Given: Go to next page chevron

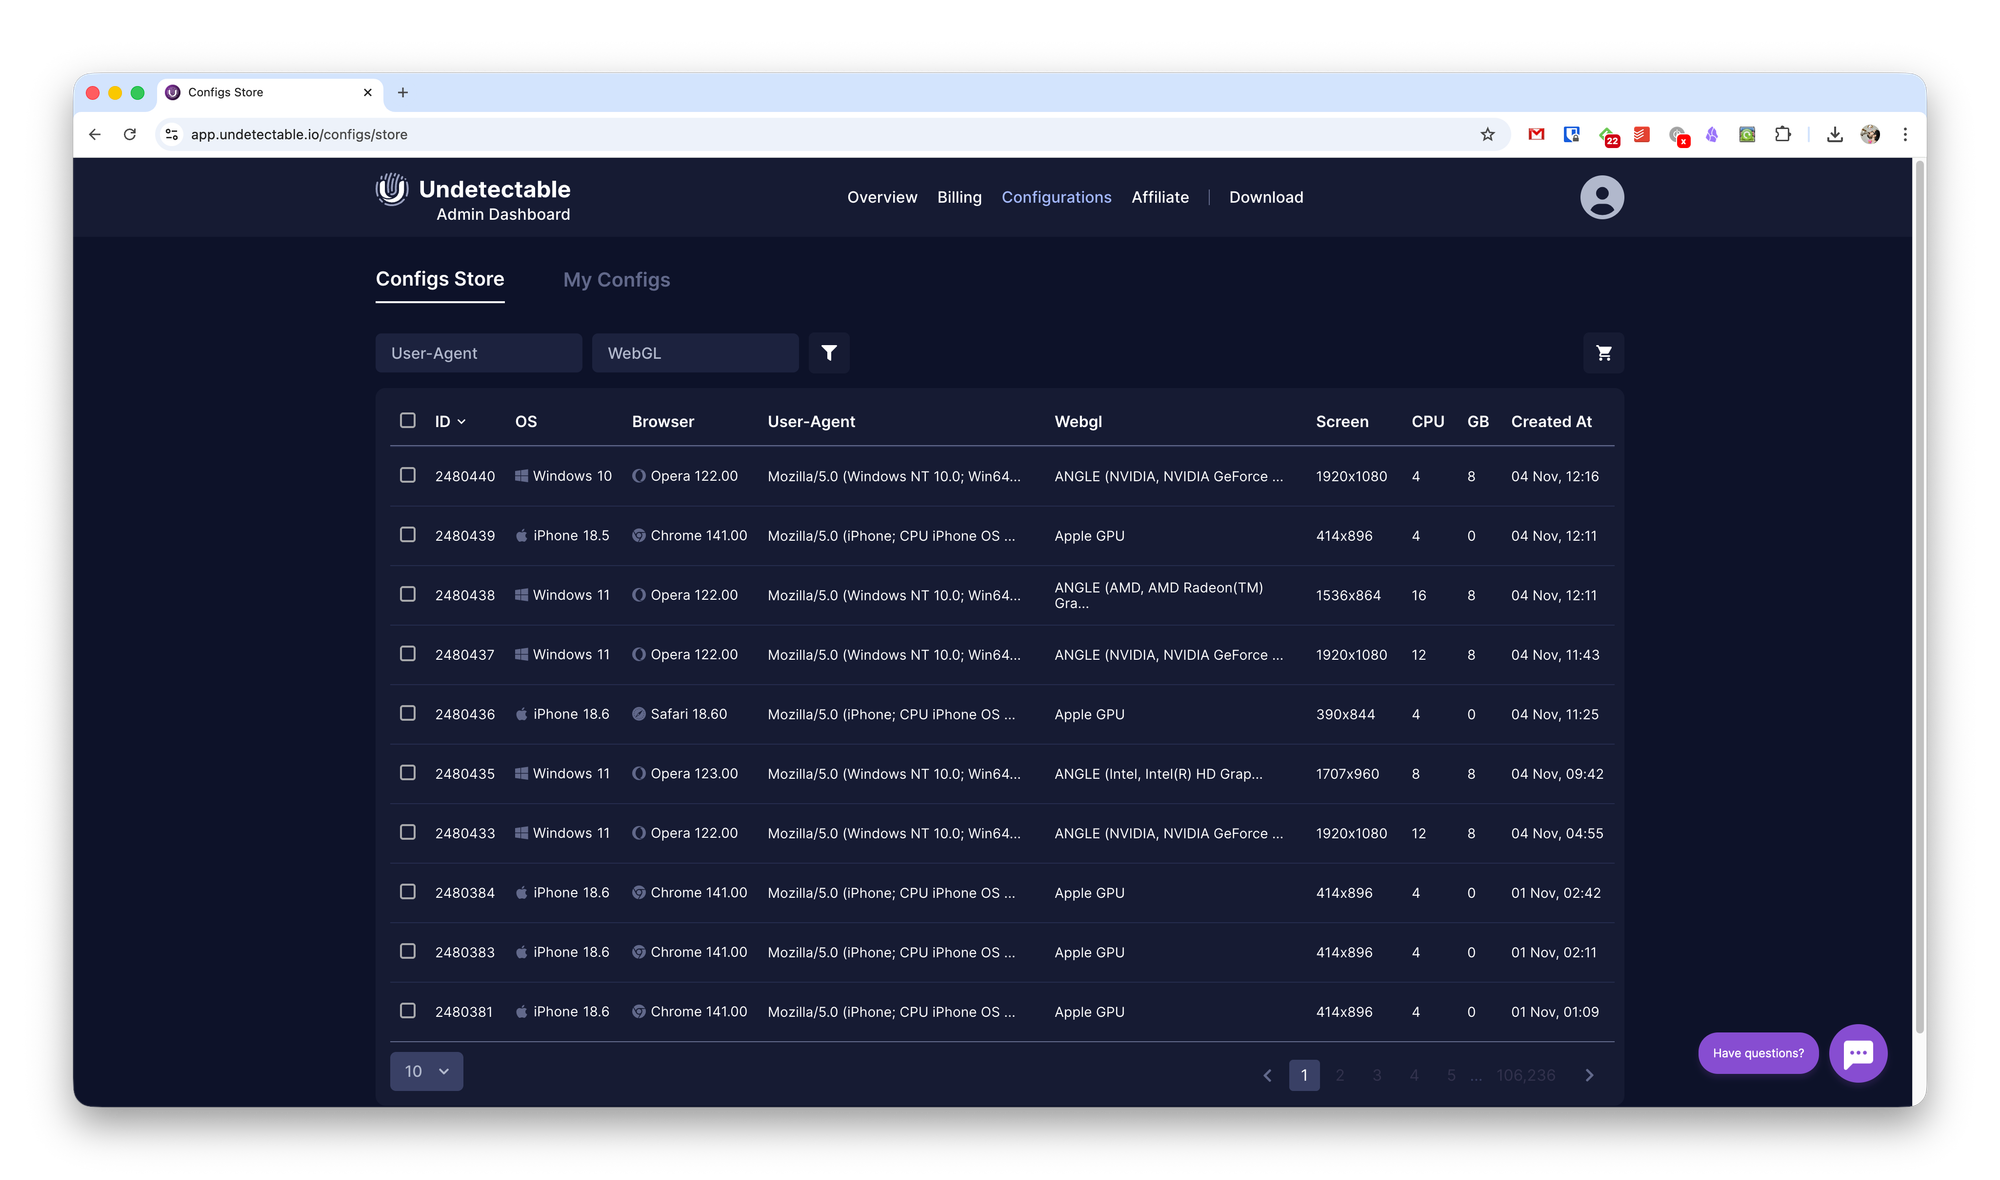Looking at the screenshot, I should (x=1589, y=1075).
